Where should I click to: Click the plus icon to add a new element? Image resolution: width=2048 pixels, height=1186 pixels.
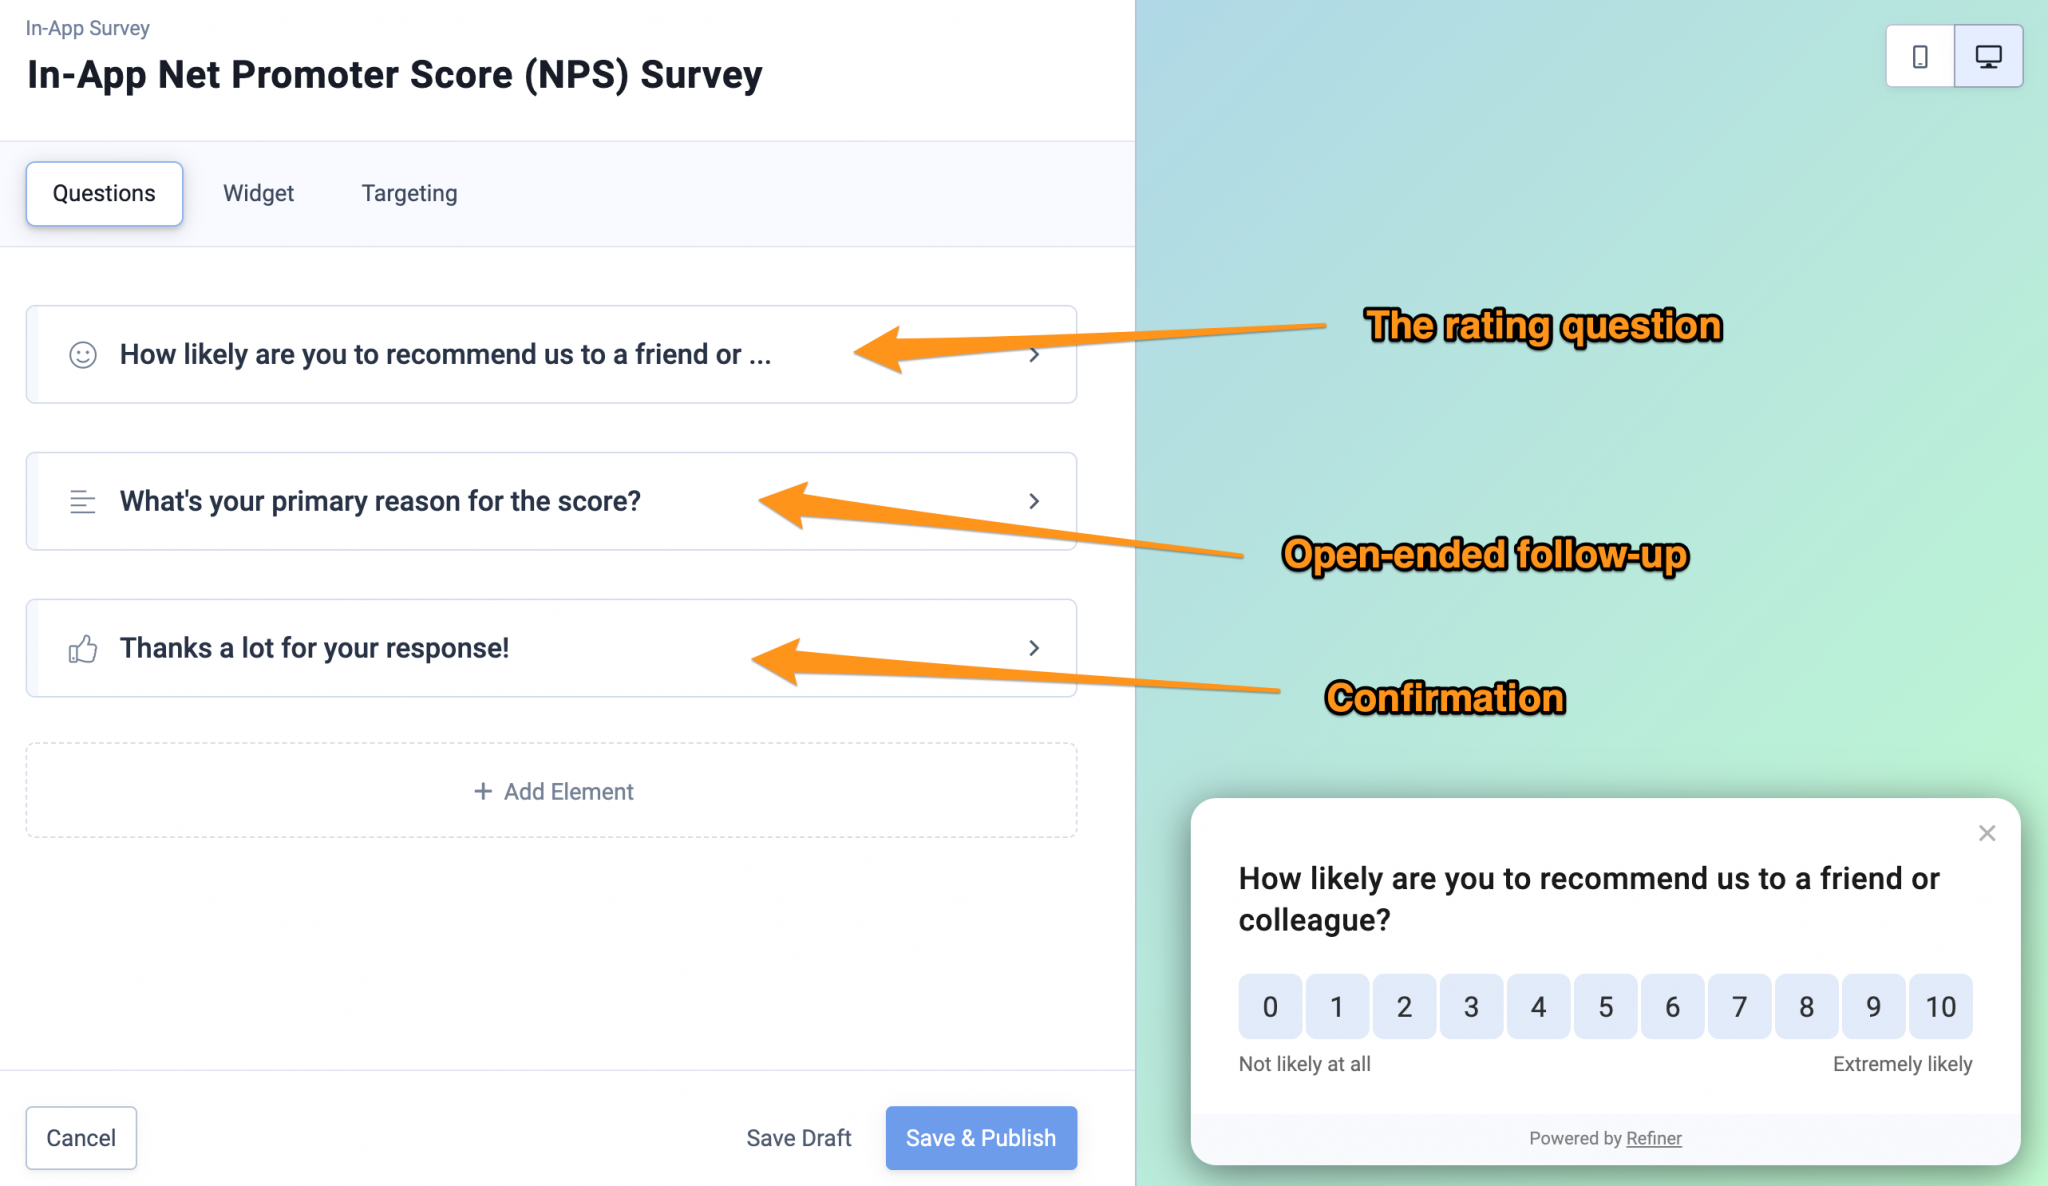click(483, 791)
